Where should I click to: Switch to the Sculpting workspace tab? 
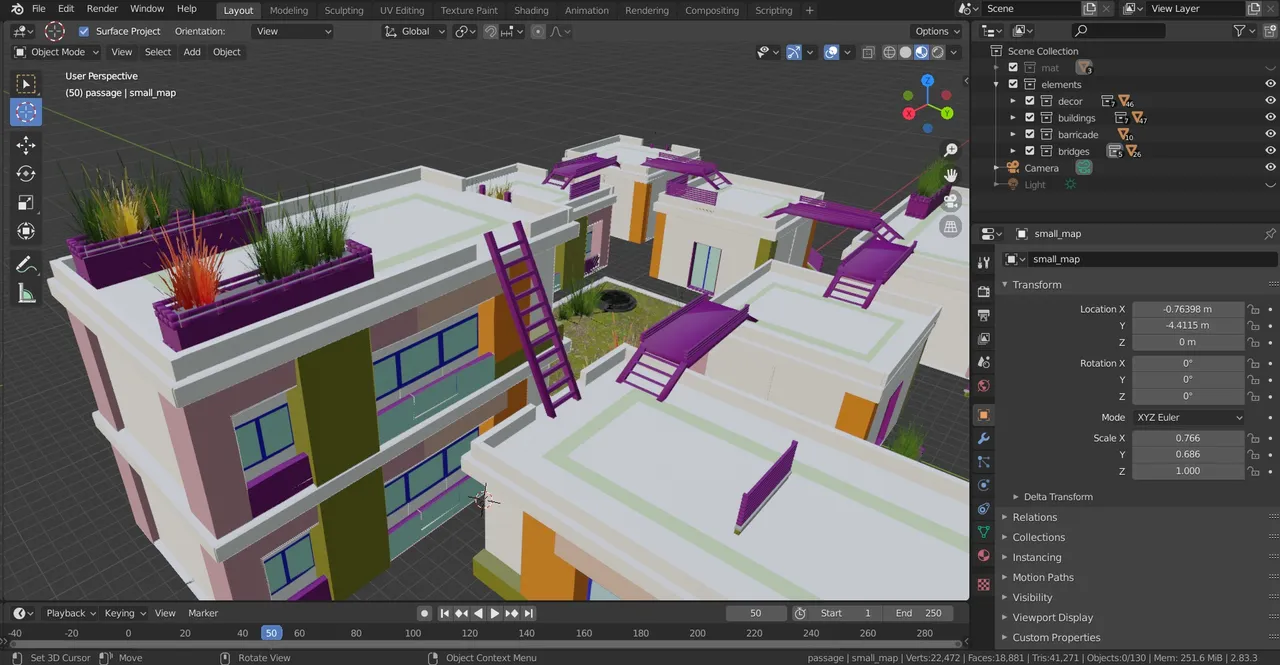point(344,10)
